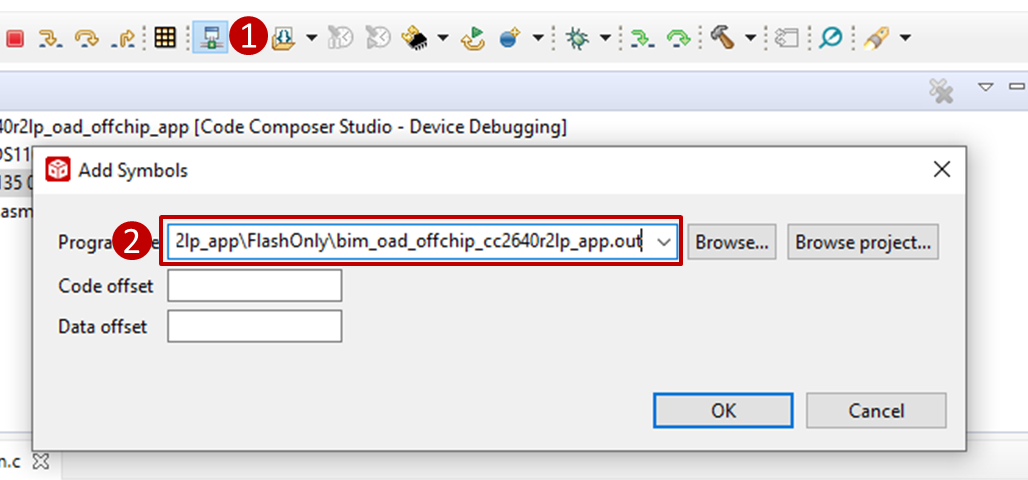This screenshot has height=480, width=1028.
Task: Open the Debug view menu triangle
Action: pos(985,87)
